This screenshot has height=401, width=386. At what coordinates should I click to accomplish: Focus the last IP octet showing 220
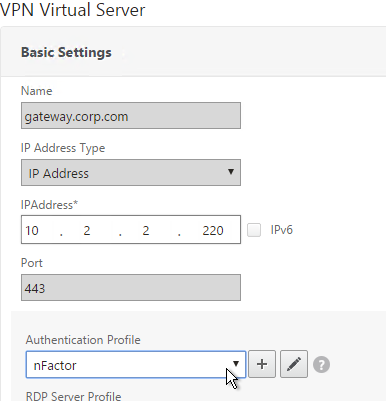(213, 230)
